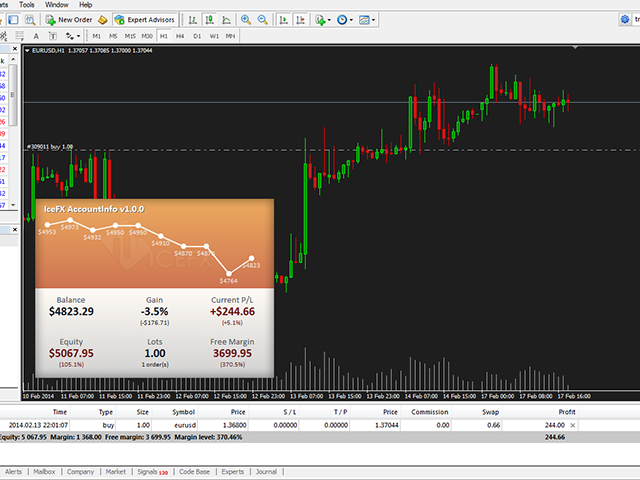The height and width of the screenshot is (480, 640).
Task: Select the text box T tool
Action: (53, 36)
